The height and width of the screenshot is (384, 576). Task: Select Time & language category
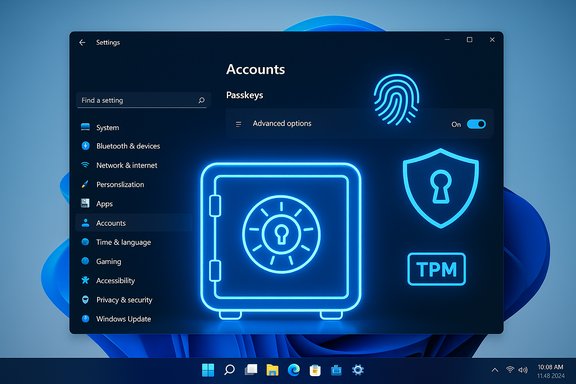(123, 242)
